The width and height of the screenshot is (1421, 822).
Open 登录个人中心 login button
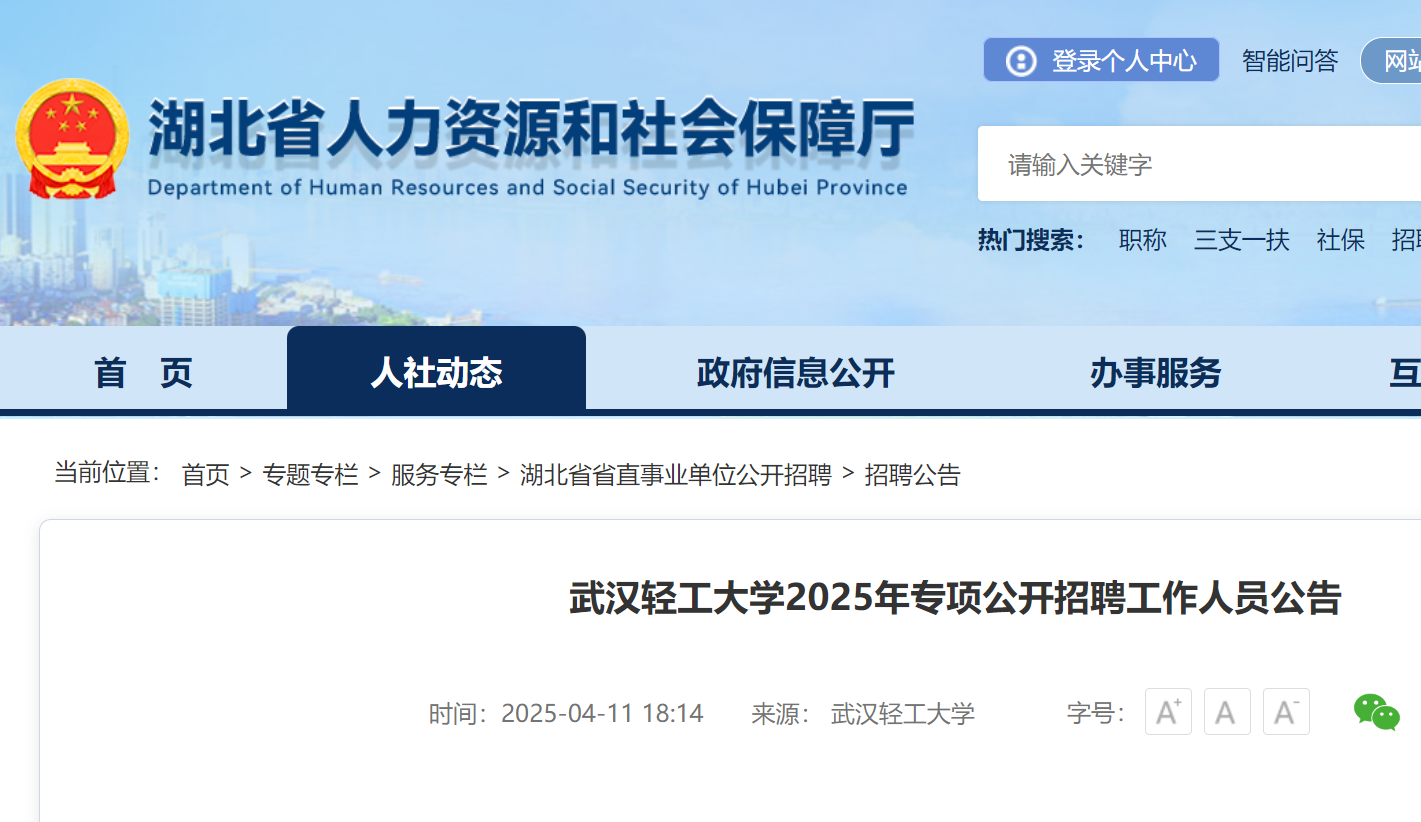coord(1101,60)
